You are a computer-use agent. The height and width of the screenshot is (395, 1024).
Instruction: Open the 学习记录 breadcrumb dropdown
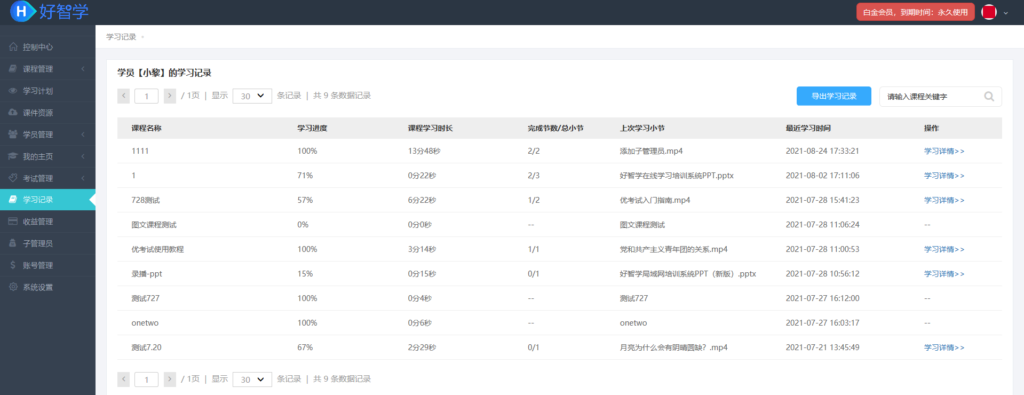143,37
